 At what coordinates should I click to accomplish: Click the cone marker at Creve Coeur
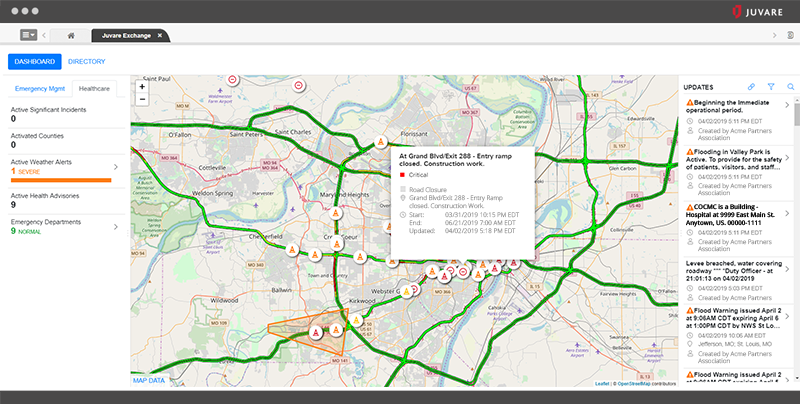(x=337, y=244)
